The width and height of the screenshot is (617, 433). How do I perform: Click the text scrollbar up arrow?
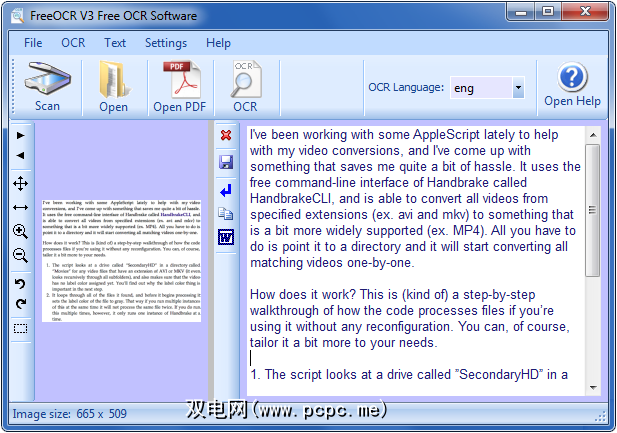(593, 135)
